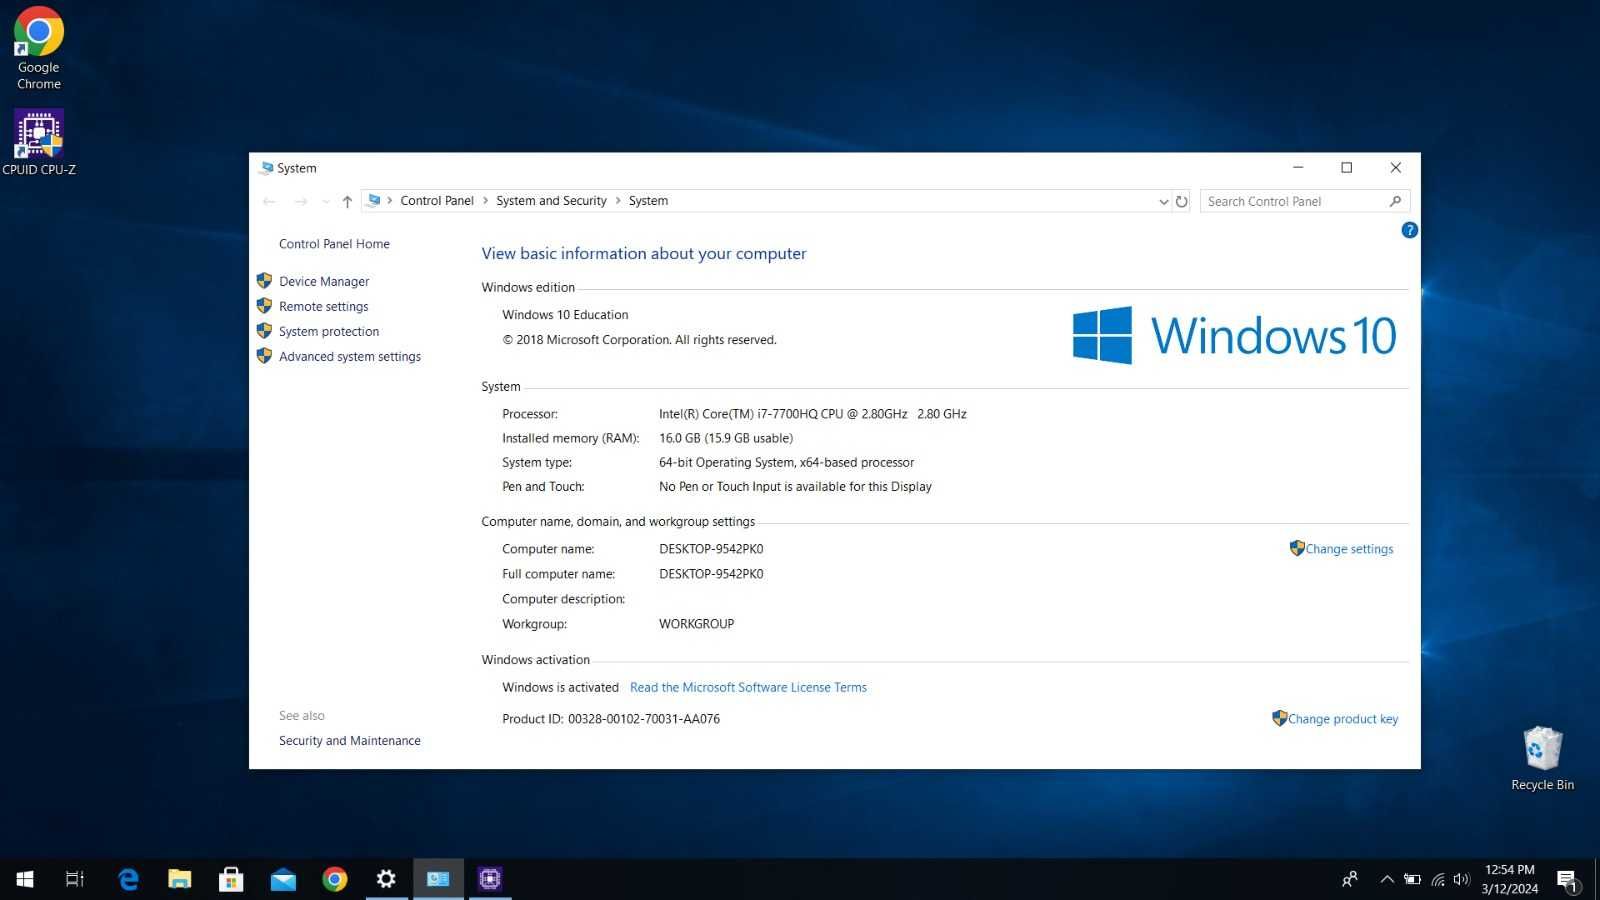Viewport: 1600px width, 900px height.
Task: Go up one level with the Up arrow
Action: pyautogui.click(x=347, y=201)
